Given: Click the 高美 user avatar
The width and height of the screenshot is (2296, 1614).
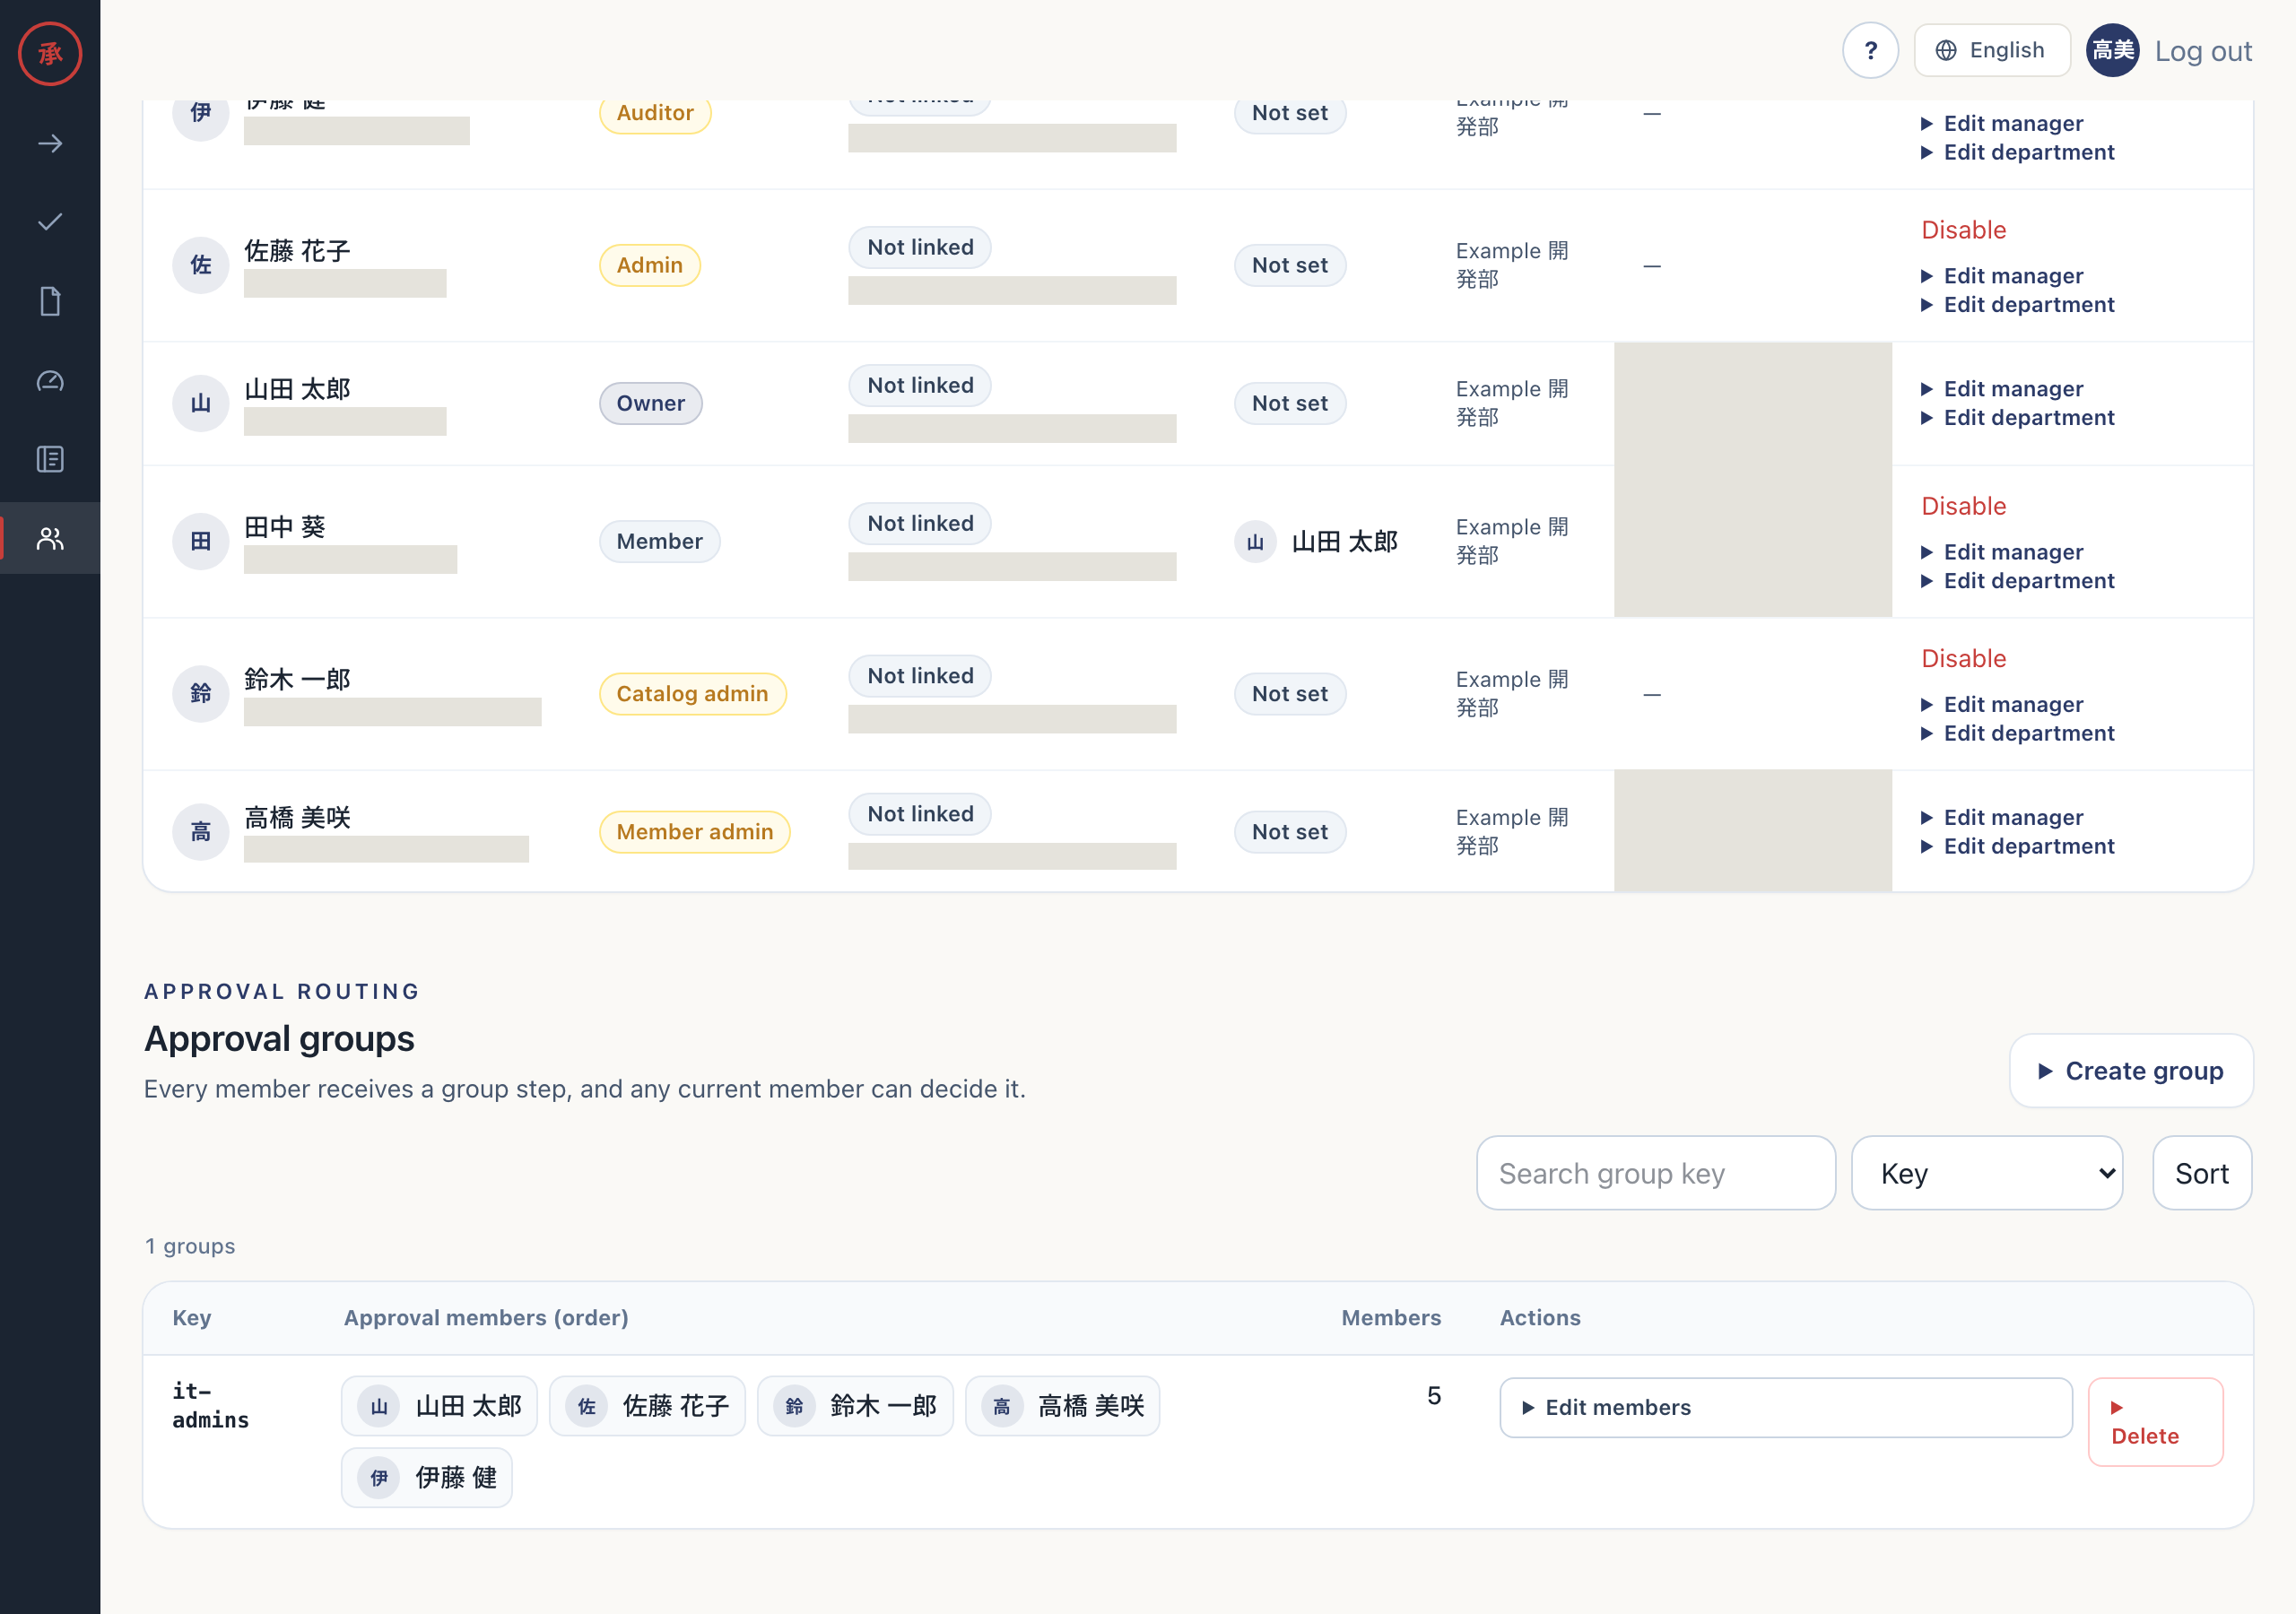Looking at the screenshot, I should click(x=2112, y=50).
